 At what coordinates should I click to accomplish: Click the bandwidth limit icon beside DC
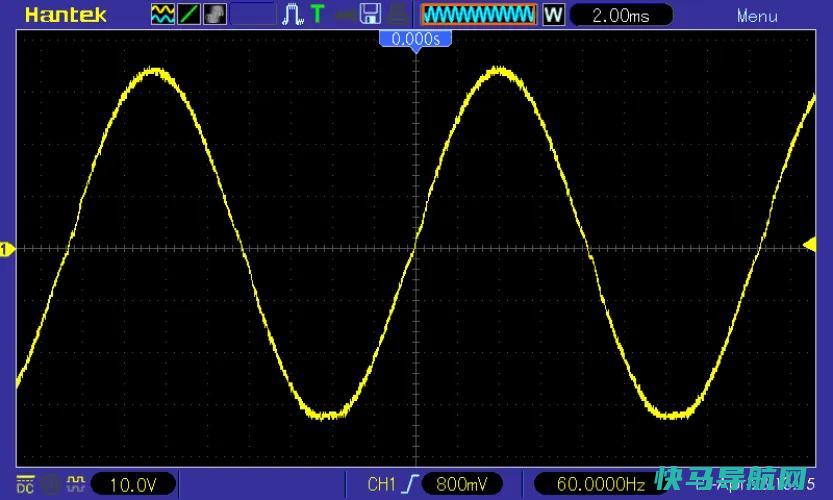(x=50, y=484)
